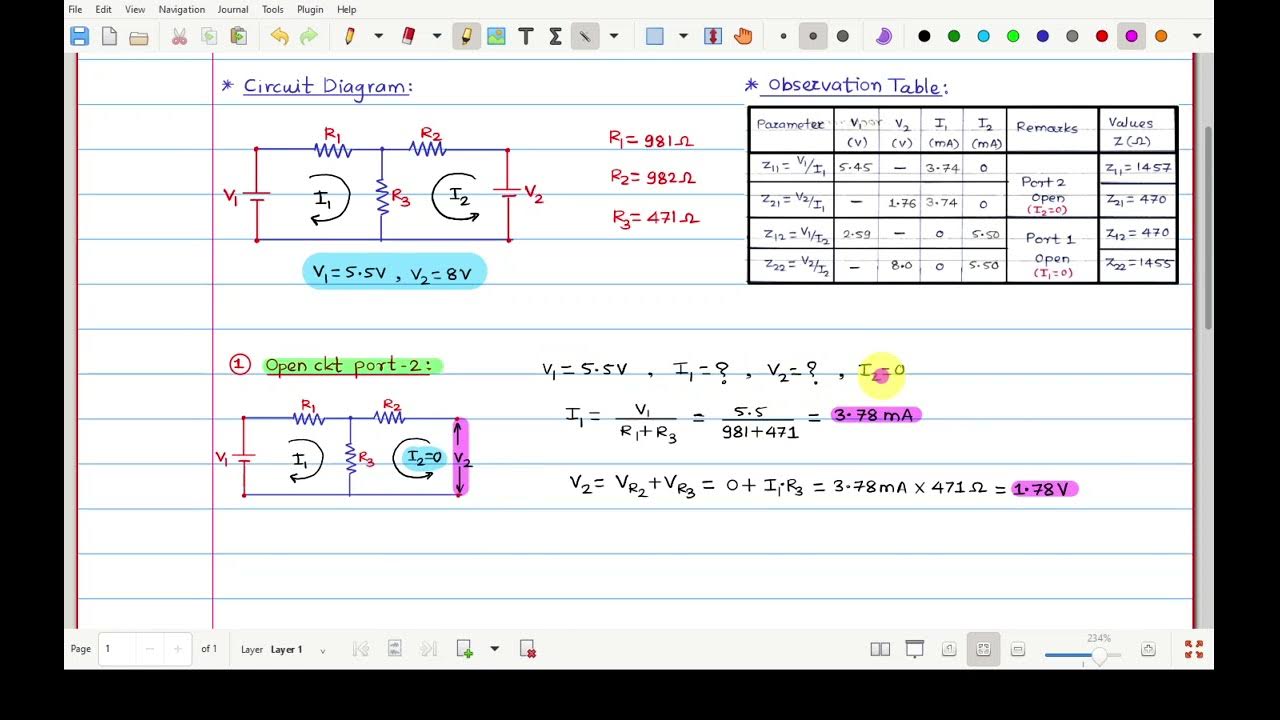Toggle presentation mode

(x=914, y=649)
